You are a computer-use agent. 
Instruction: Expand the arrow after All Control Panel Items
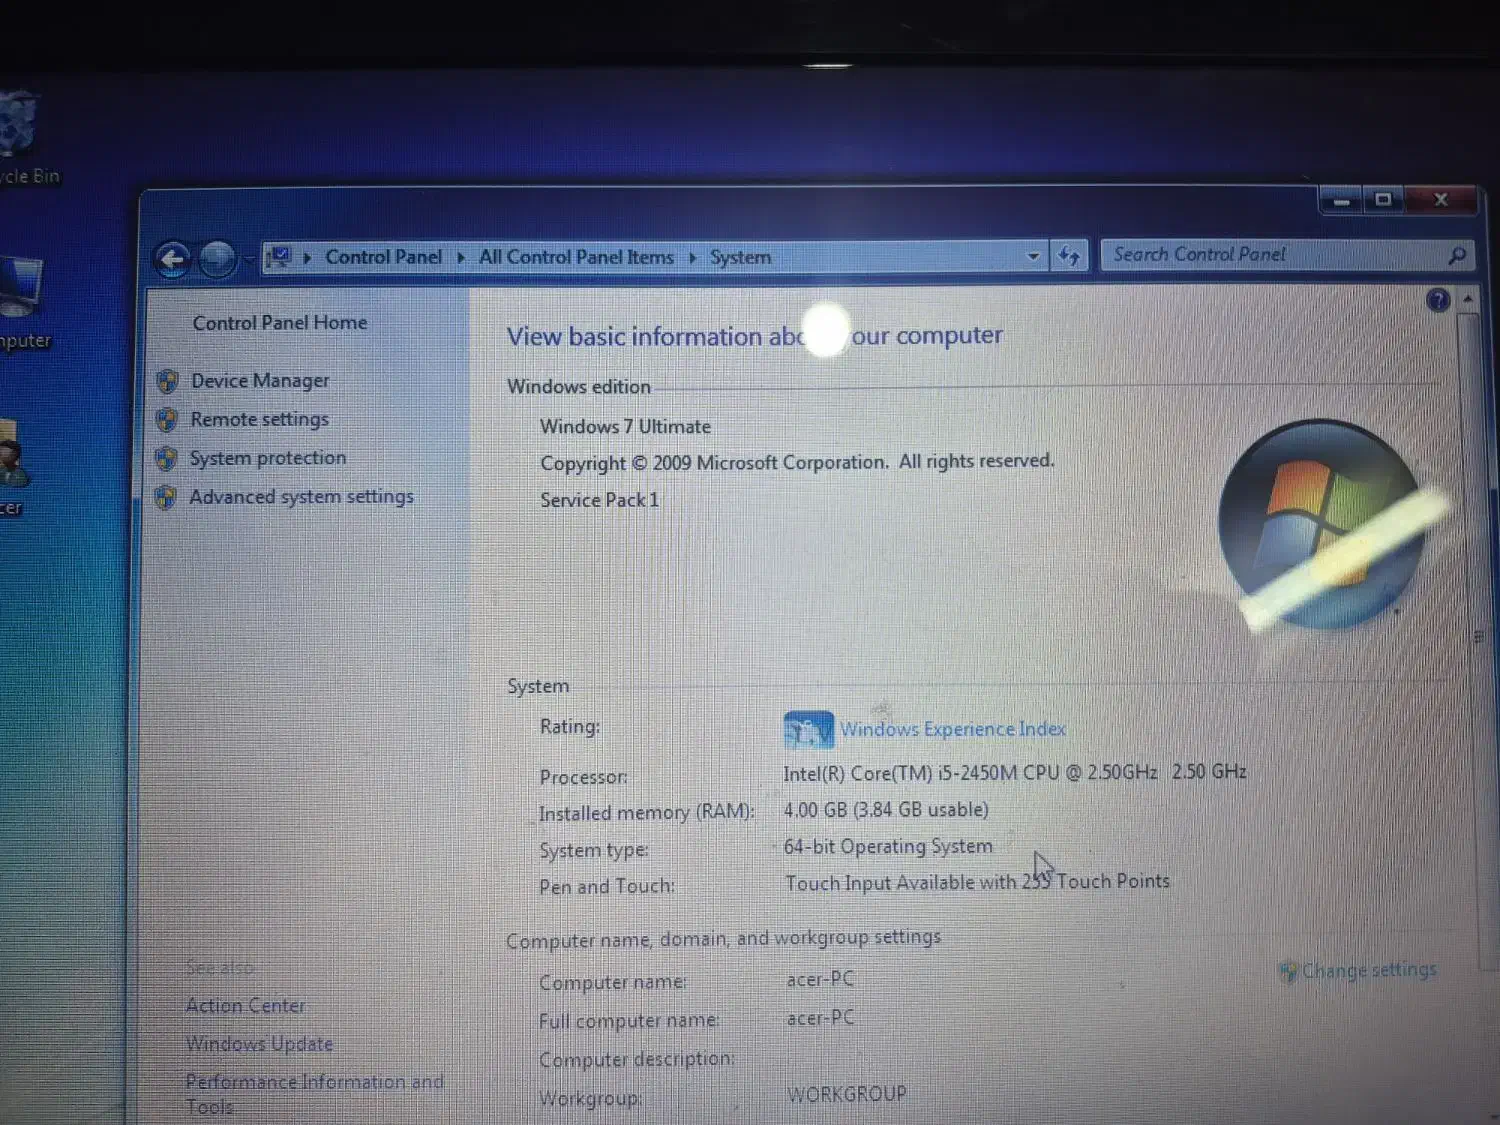coord(692,258)
